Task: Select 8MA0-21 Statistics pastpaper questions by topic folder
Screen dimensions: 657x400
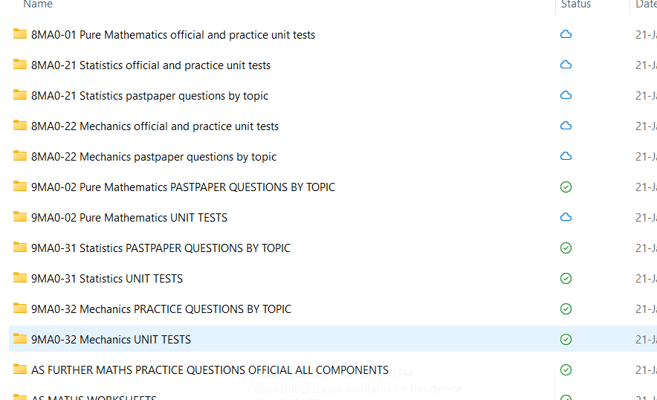Action: coord(149,96)
